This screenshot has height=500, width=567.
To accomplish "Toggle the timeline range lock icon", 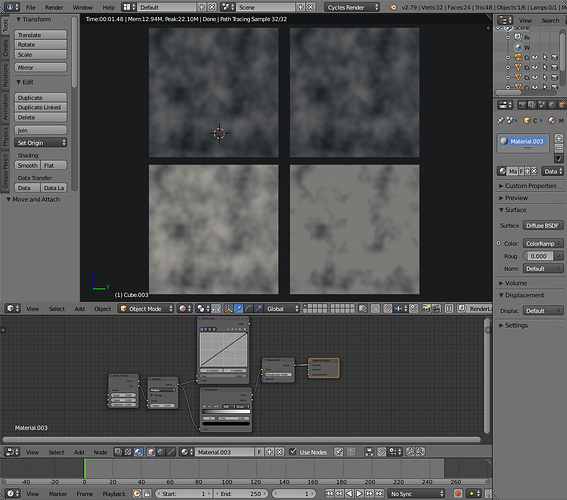I will [x=147, y=493].
